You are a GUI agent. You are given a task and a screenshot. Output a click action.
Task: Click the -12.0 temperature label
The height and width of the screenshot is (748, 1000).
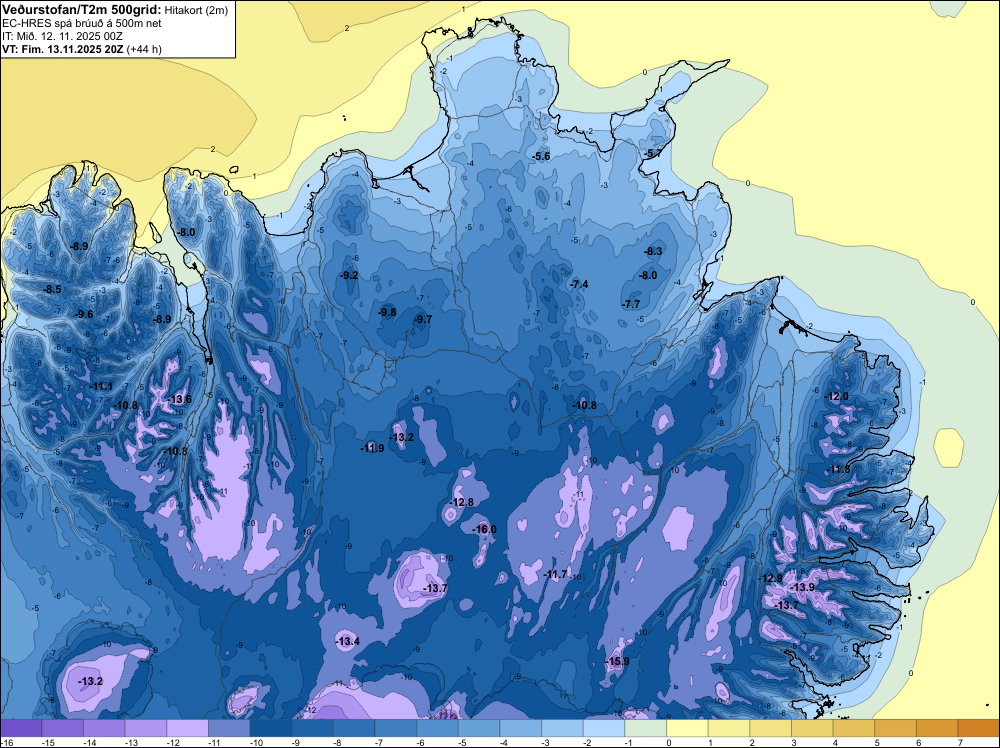pos(837,396)
